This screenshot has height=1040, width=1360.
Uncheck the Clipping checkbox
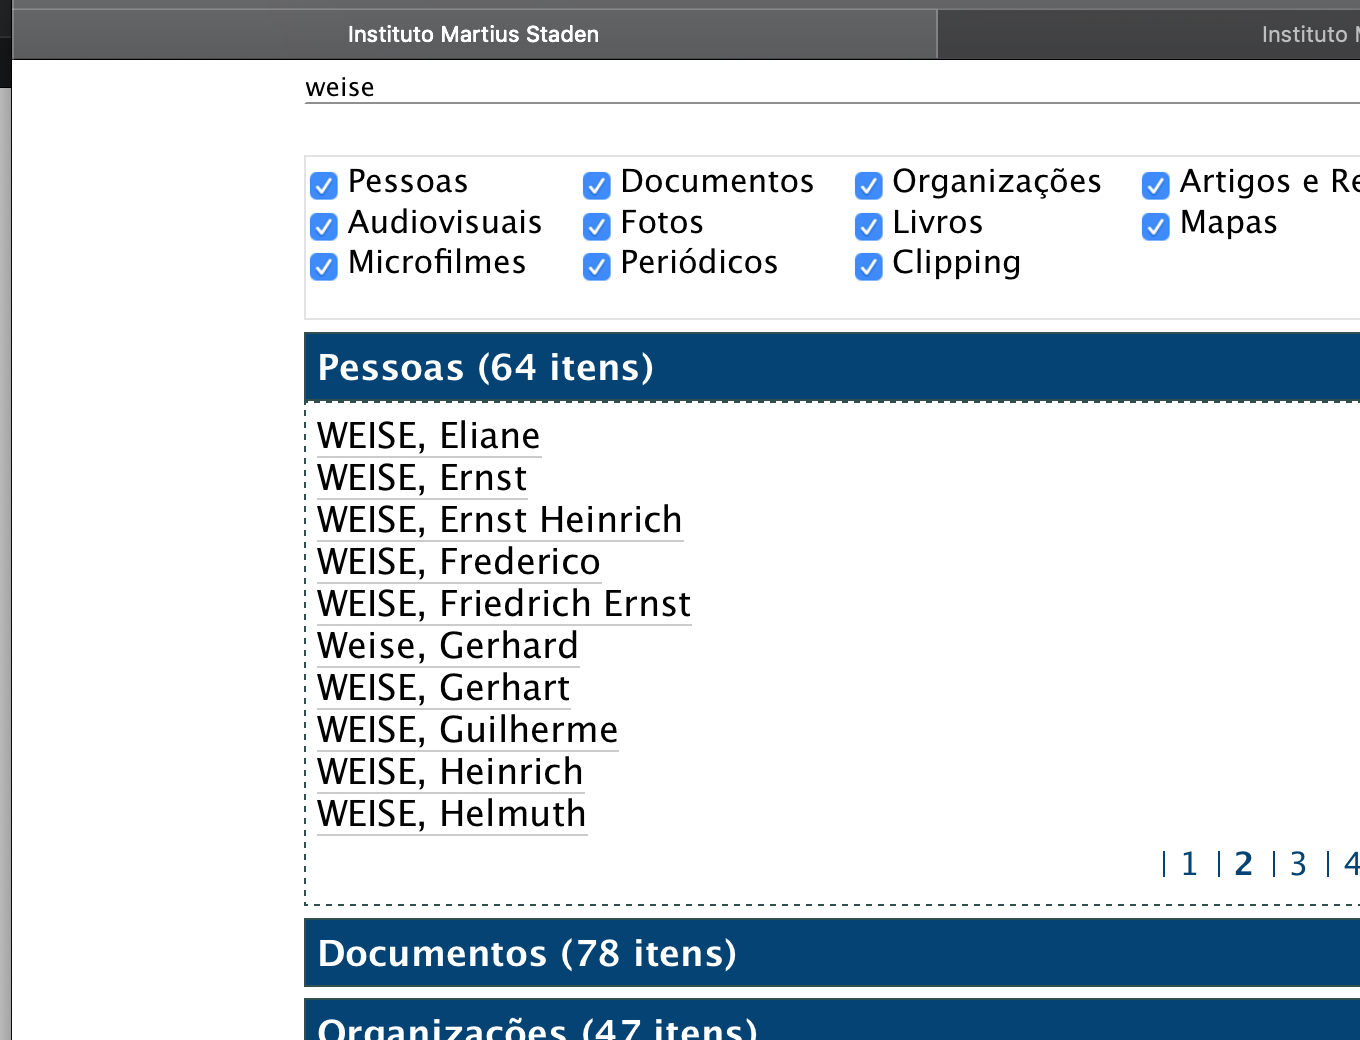pyautogui.click(x=869, y=267)
